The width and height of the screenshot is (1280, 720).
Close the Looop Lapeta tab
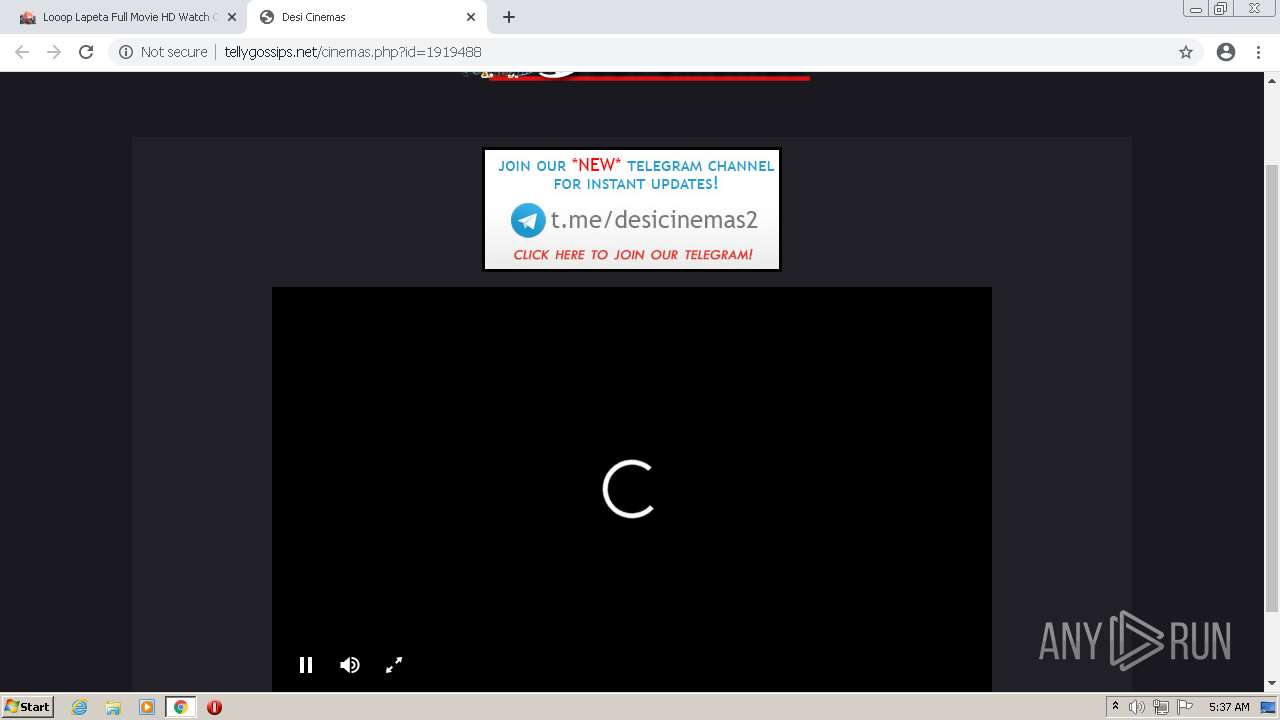click(232, 17)
